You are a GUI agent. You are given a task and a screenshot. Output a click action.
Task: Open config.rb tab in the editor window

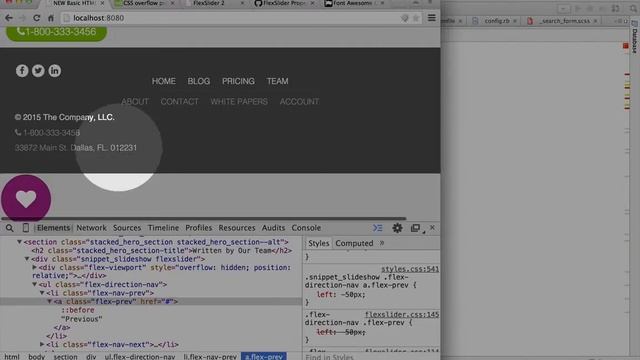coord(497,21)
